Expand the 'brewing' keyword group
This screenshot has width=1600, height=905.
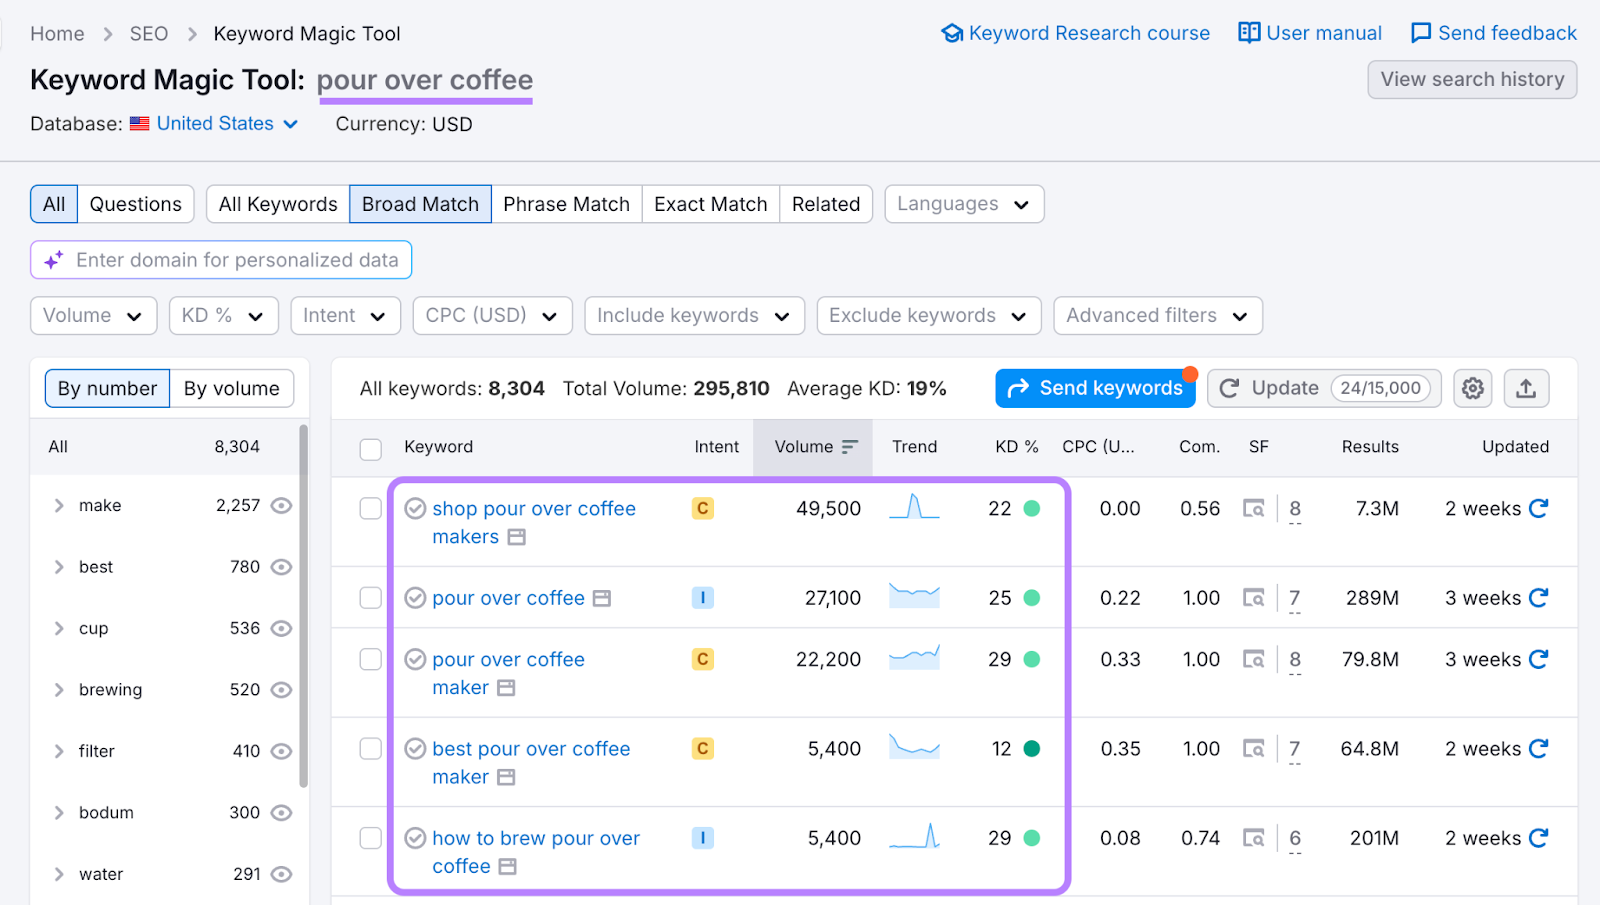coord(58,689)
